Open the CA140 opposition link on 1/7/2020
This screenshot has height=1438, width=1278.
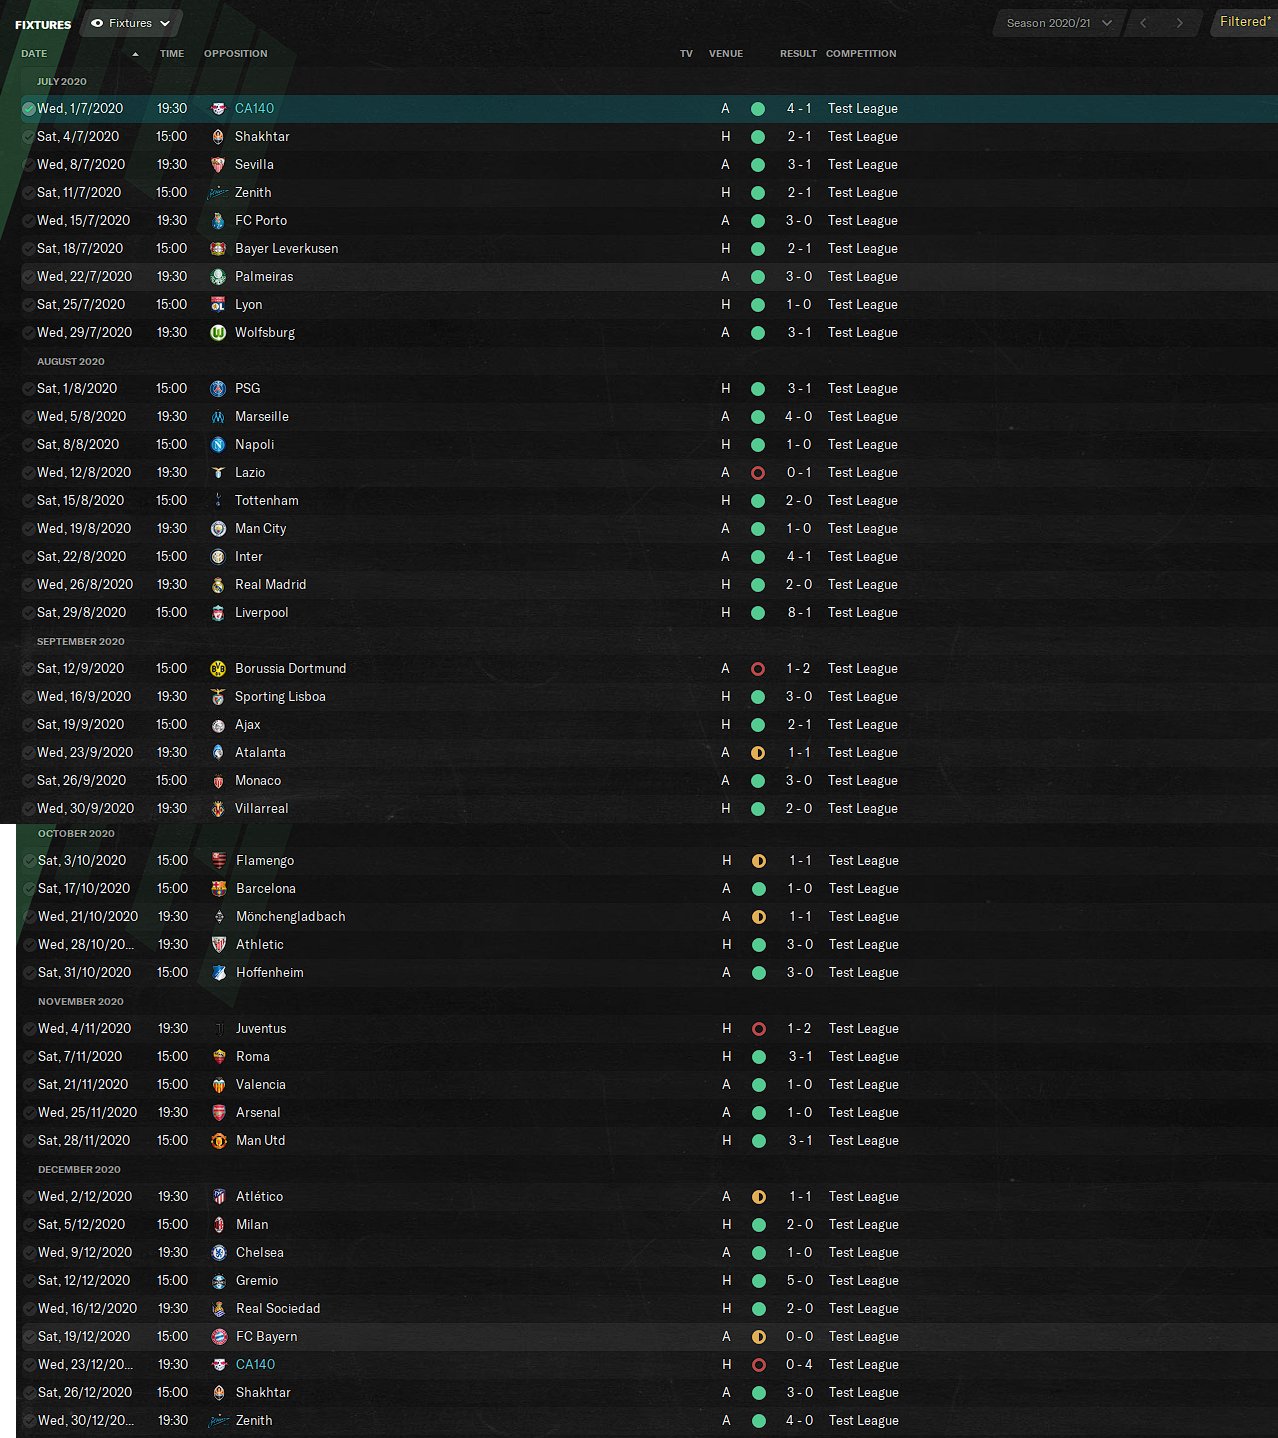[254, 108]
